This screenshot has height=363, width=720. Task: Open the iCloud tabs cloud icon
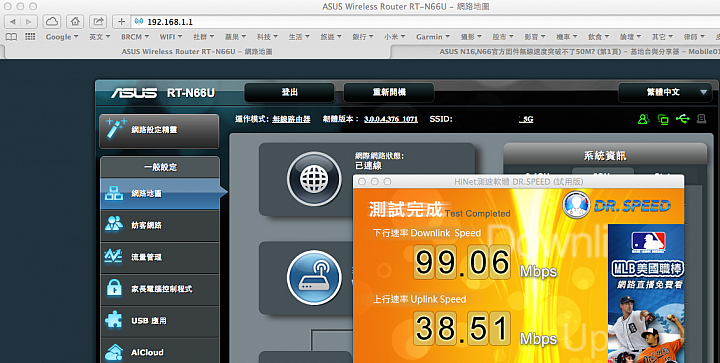coord(52,22)
